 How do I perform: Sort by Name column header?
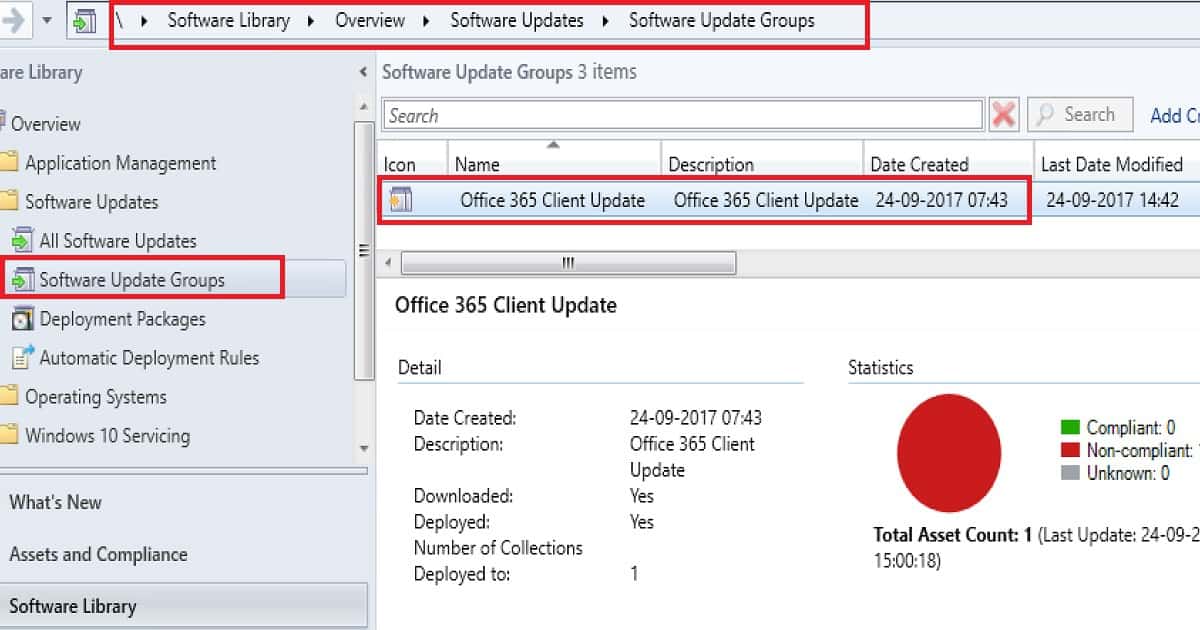554,163
